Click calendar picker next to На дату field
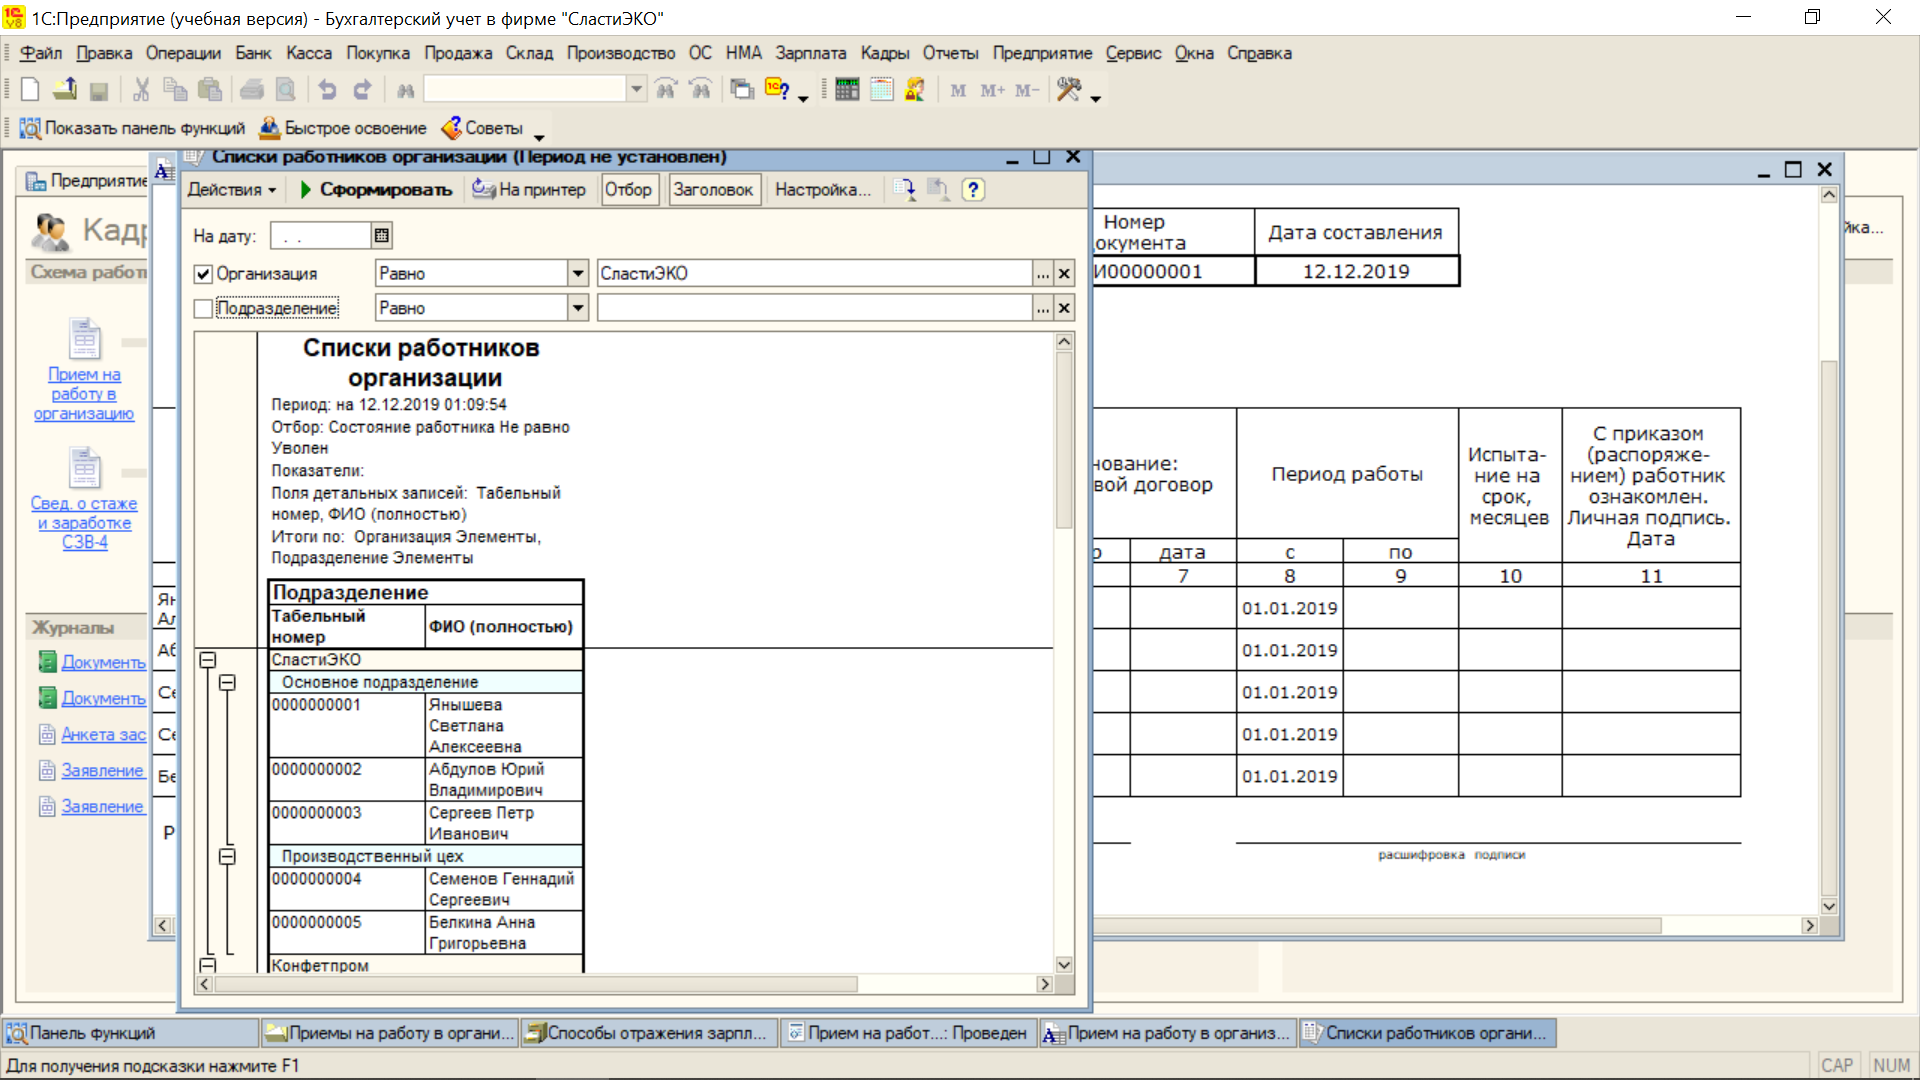The height and width of the screenshot is (1080, 1920). tap(381, 236)
